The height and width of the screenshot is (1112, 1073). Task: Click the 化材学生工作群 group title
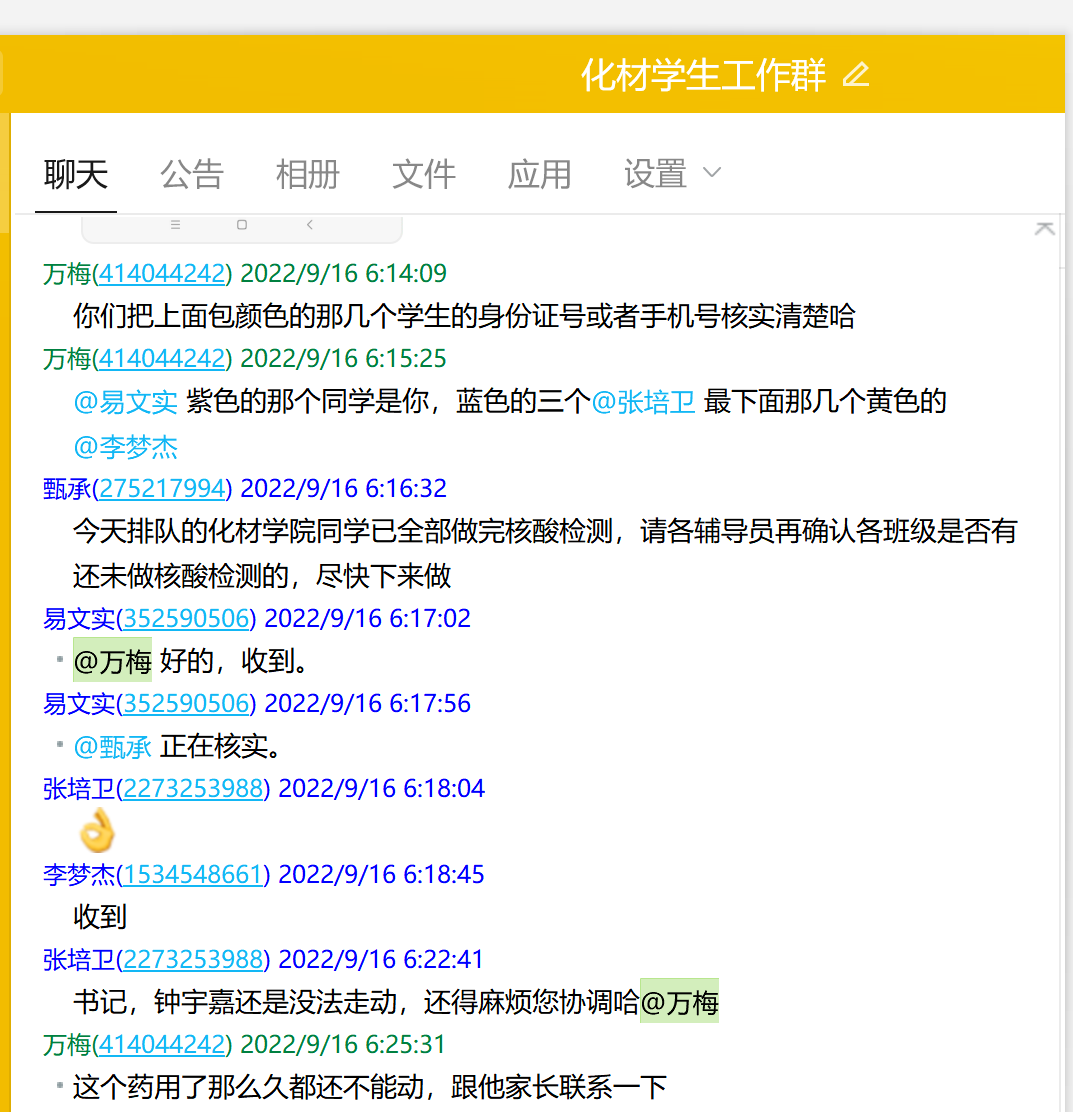704,75
